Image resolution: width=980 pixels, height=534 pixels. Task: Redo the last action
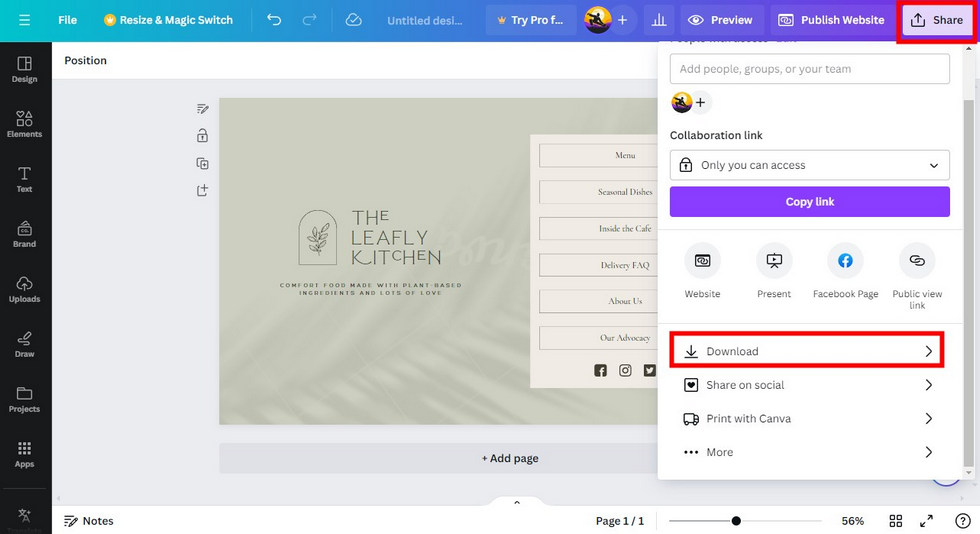[x=309, y=20]
